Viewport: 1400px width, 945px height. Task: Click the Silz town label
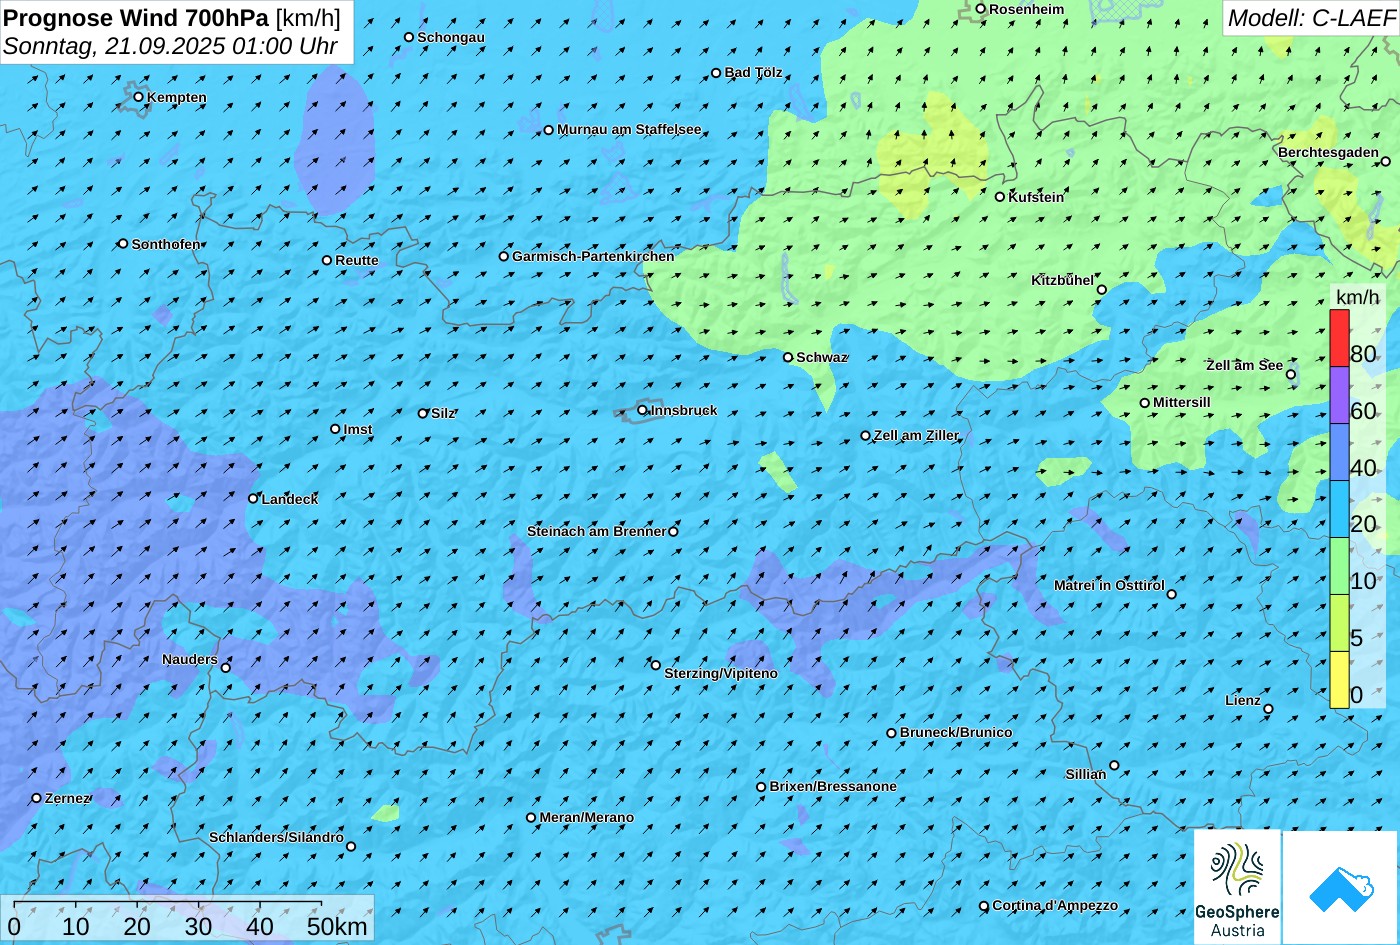point(443,413)
